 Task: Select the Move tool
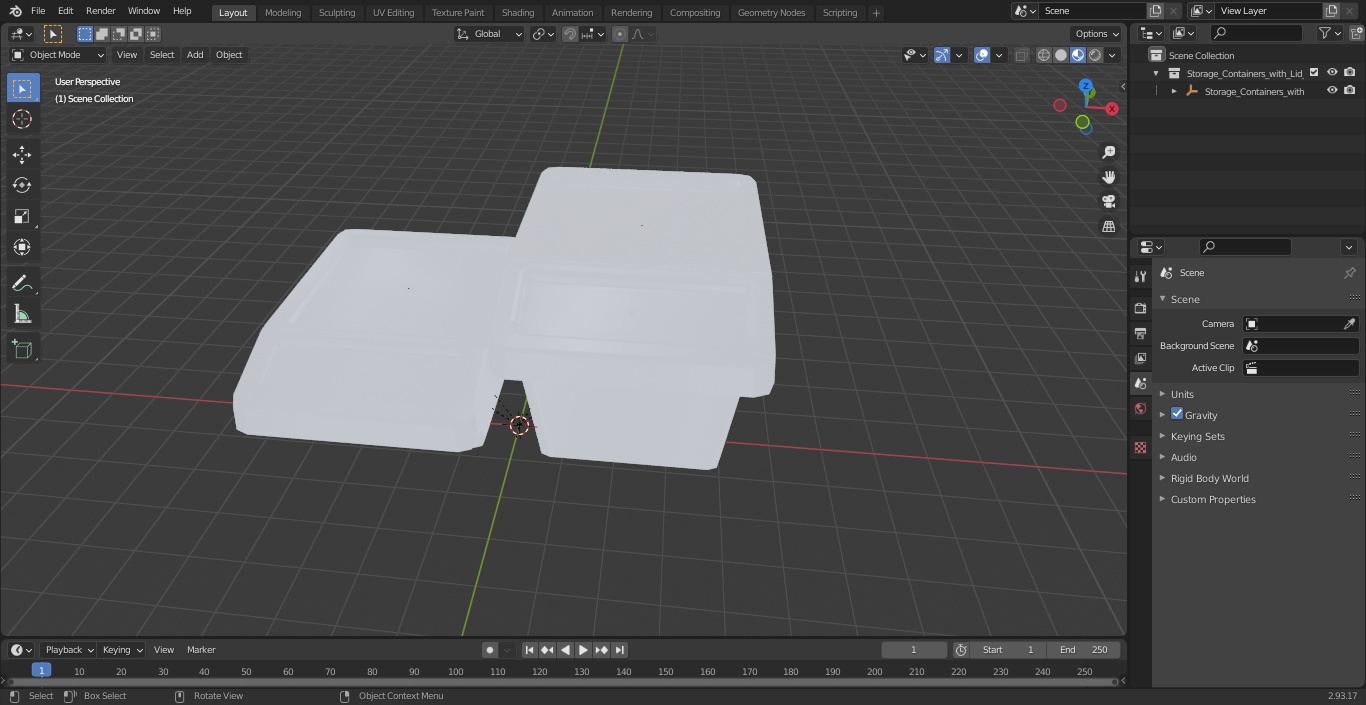22,154
